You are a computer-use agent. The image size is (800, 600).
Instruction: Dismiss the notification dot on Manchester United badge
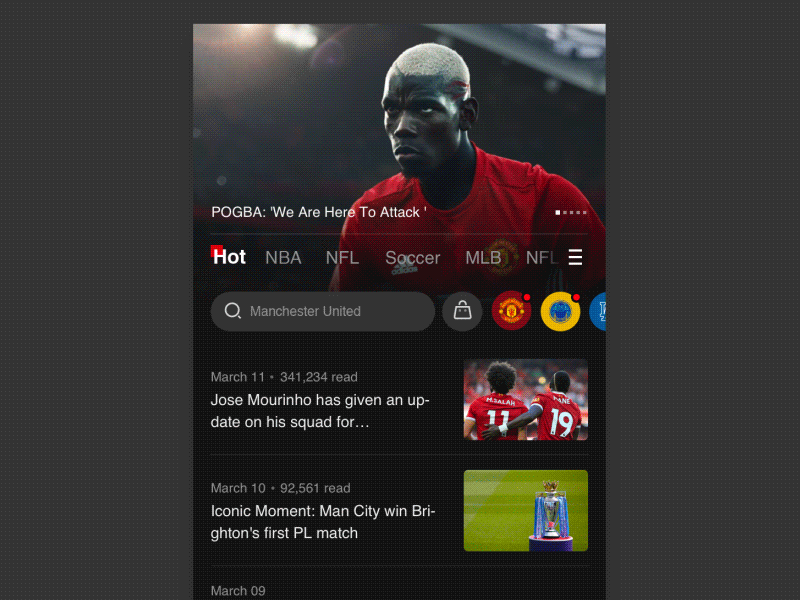click(x=527, y=295)
